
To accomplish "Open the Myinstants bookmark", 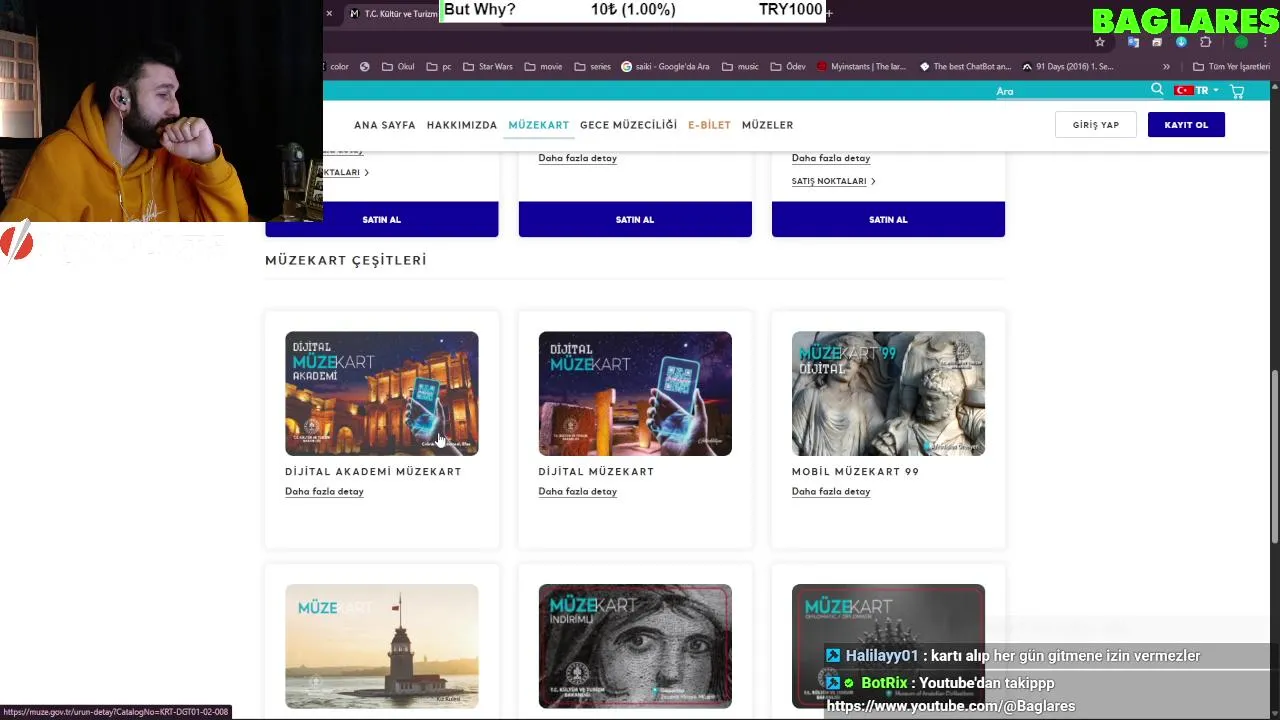I will coord(861,67).
